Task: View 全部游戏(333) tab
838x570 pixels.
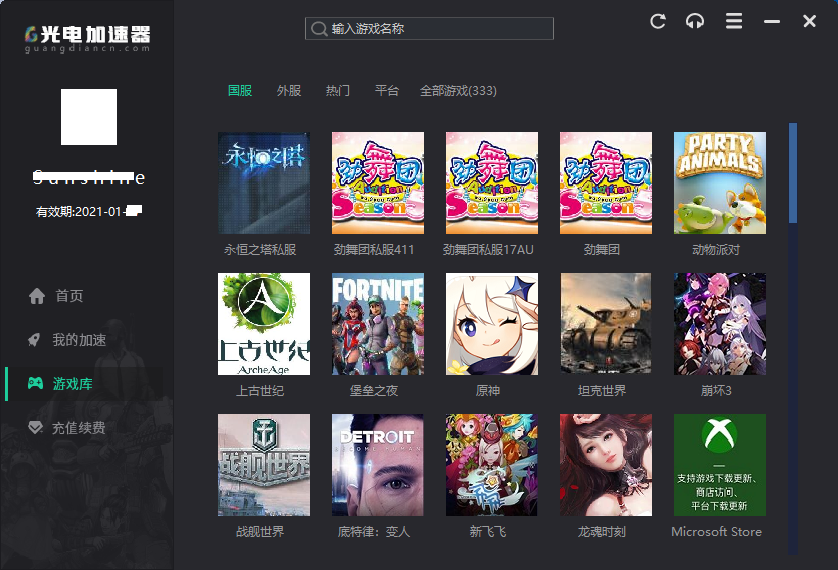Action: 458,91
